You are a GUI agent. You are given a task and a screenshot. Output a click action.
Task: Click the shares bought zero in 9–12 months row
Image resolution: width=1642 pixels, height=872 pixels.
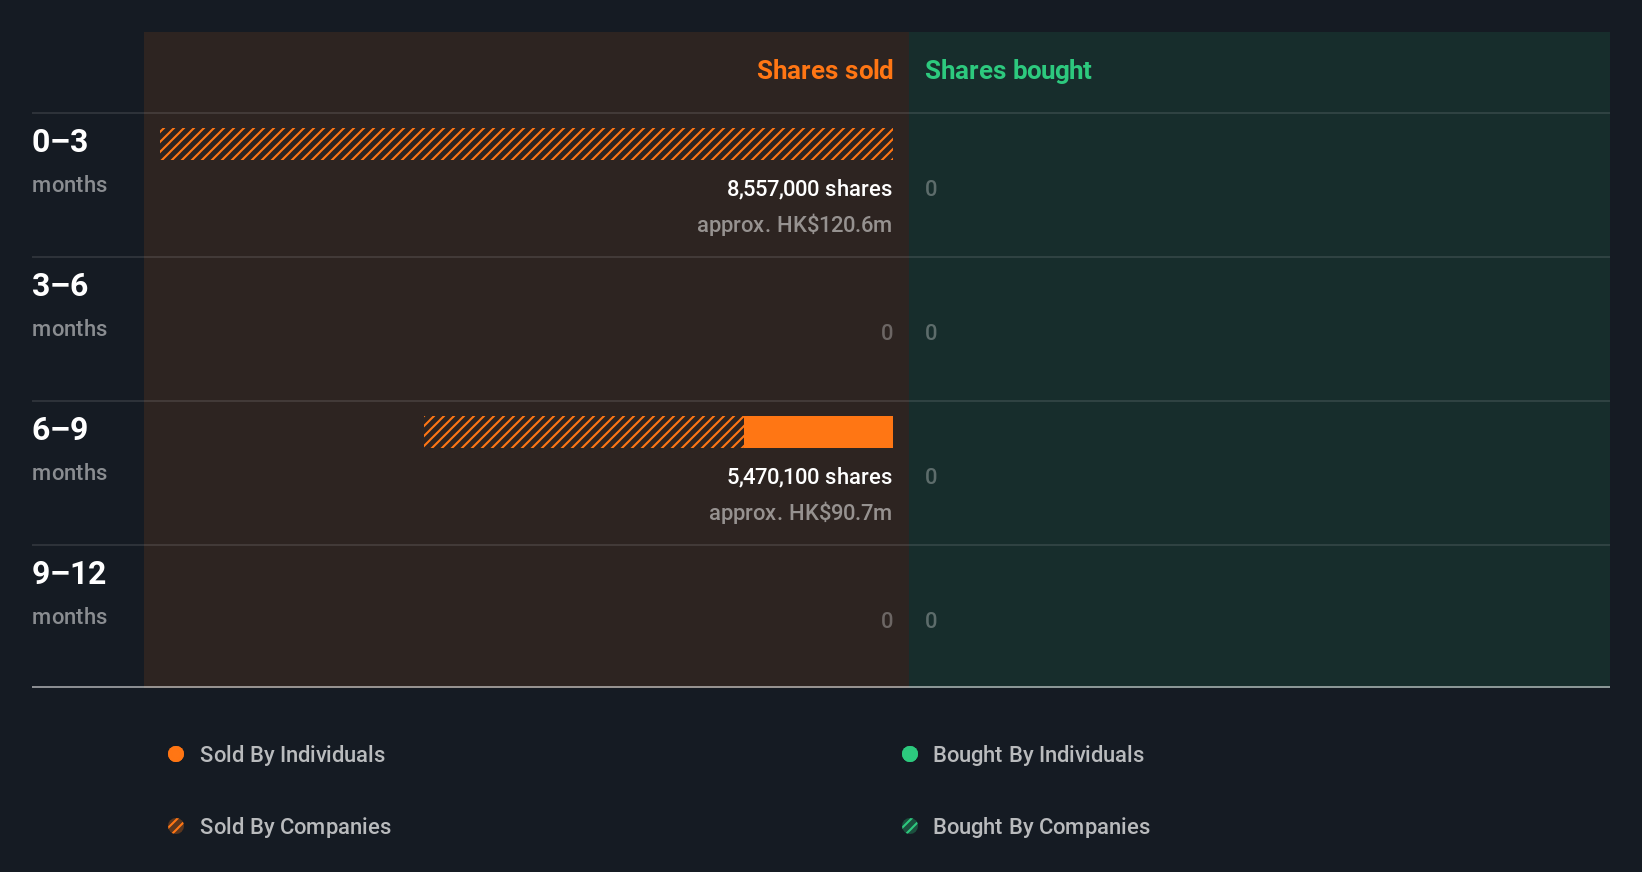931,620
